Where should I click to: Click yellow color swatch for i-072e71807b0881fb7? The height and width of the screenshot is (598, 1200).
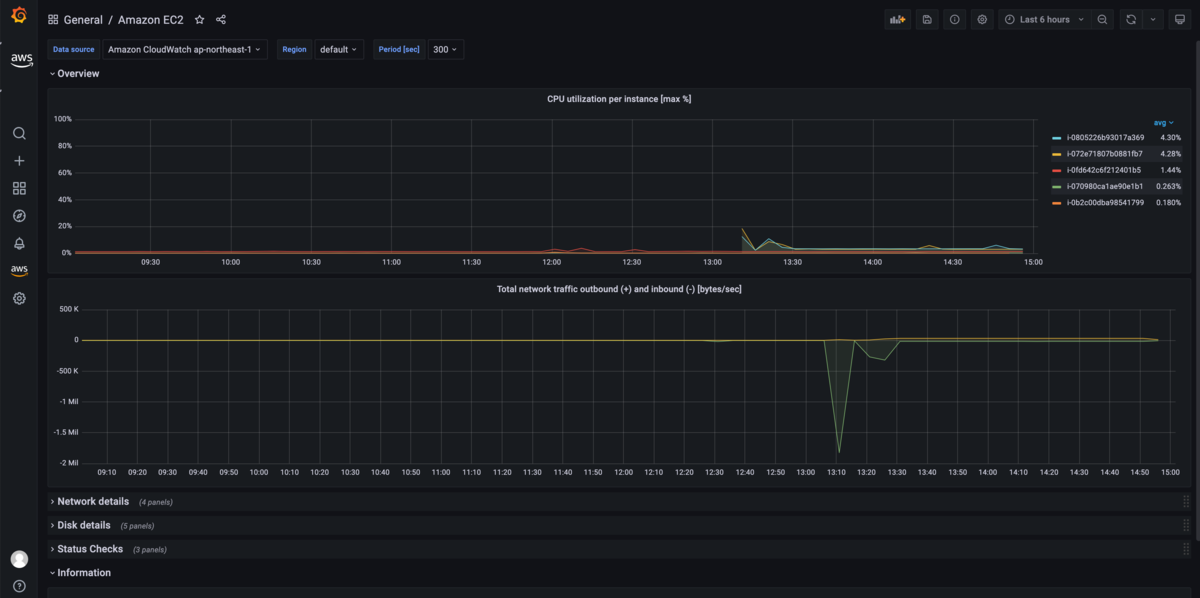[x=1056, y=154]
